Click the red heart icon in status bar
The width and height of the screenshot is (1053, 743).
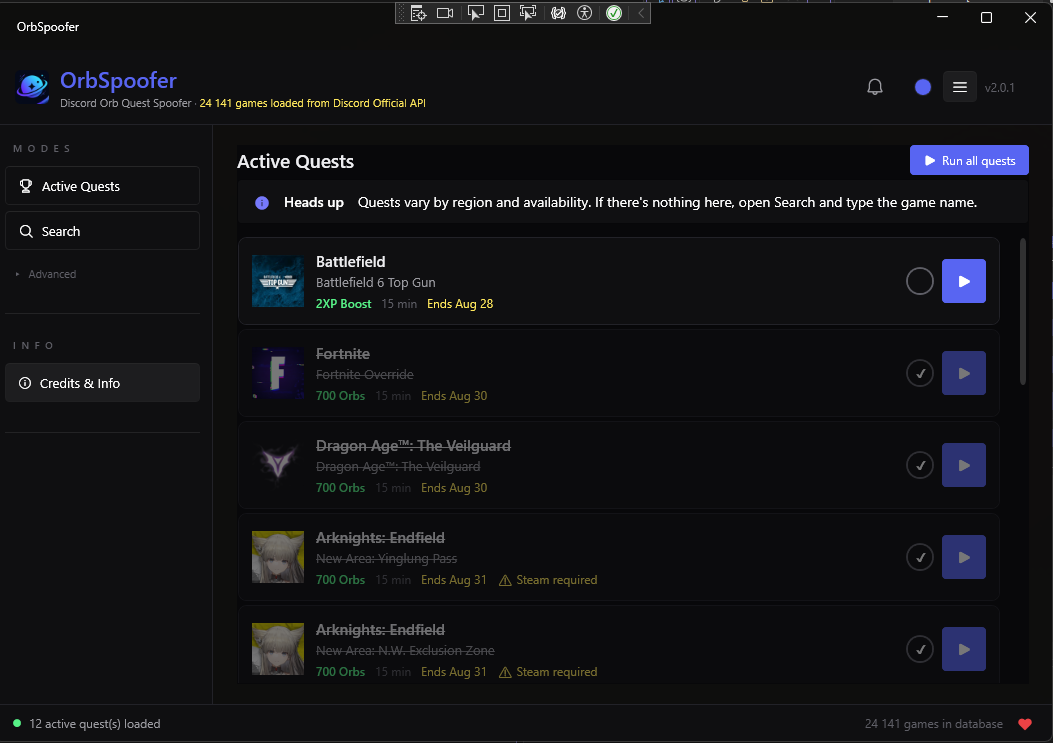1025,724
